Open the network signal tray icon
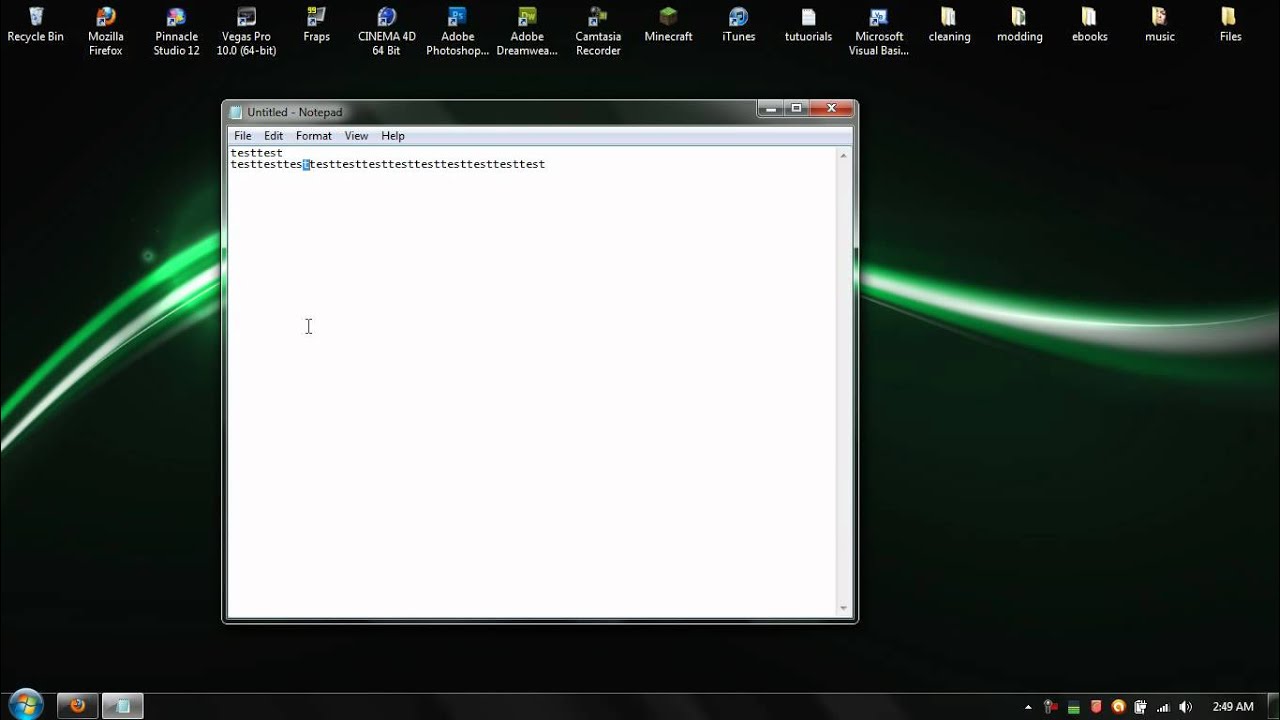Image resolution: width=1280 pixels, height=720 pixels. [1163, 706]
